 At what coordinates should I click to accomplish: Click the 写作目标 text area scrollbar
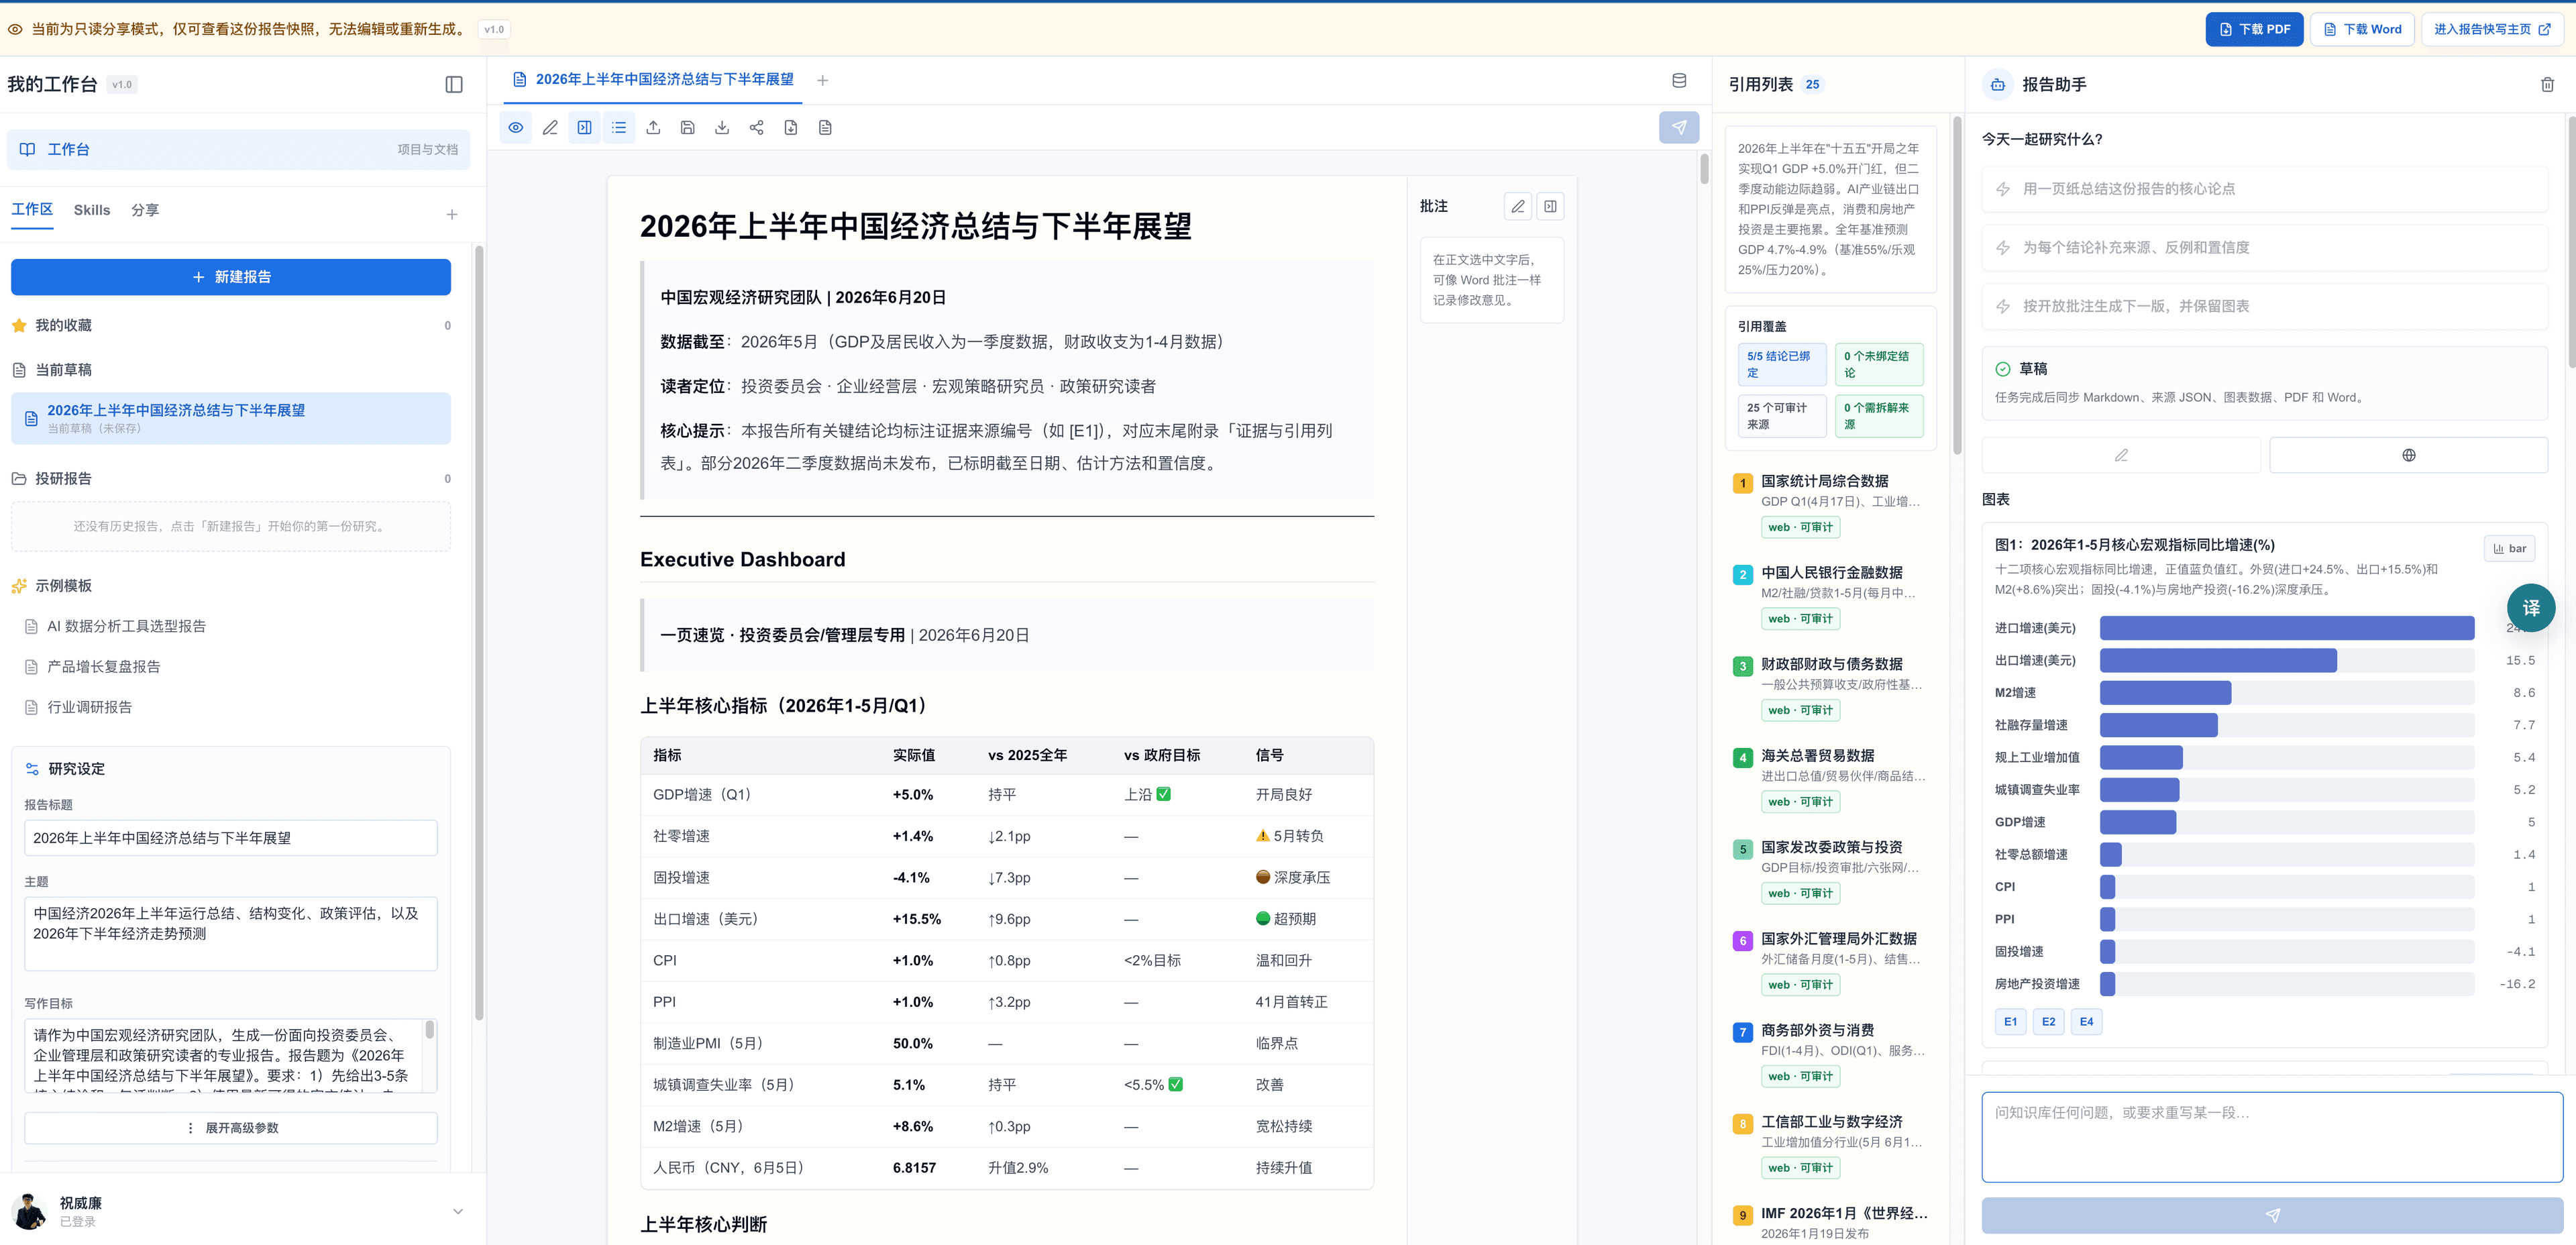point(430,1030)
